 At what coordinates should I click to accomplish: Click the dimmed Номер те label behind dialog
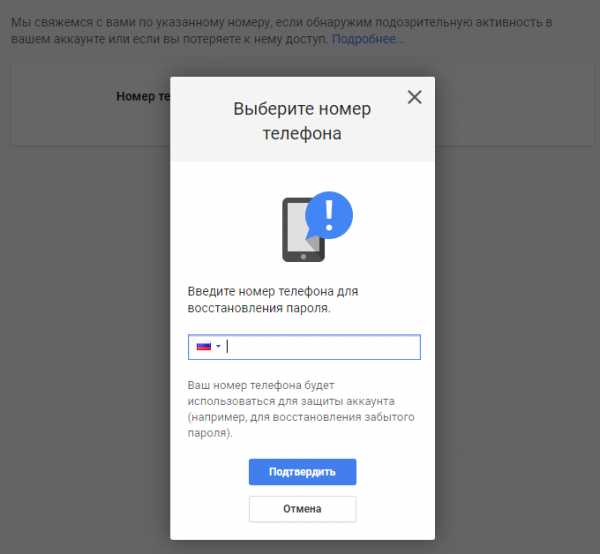pyautogui.click(x=143, y=96)
